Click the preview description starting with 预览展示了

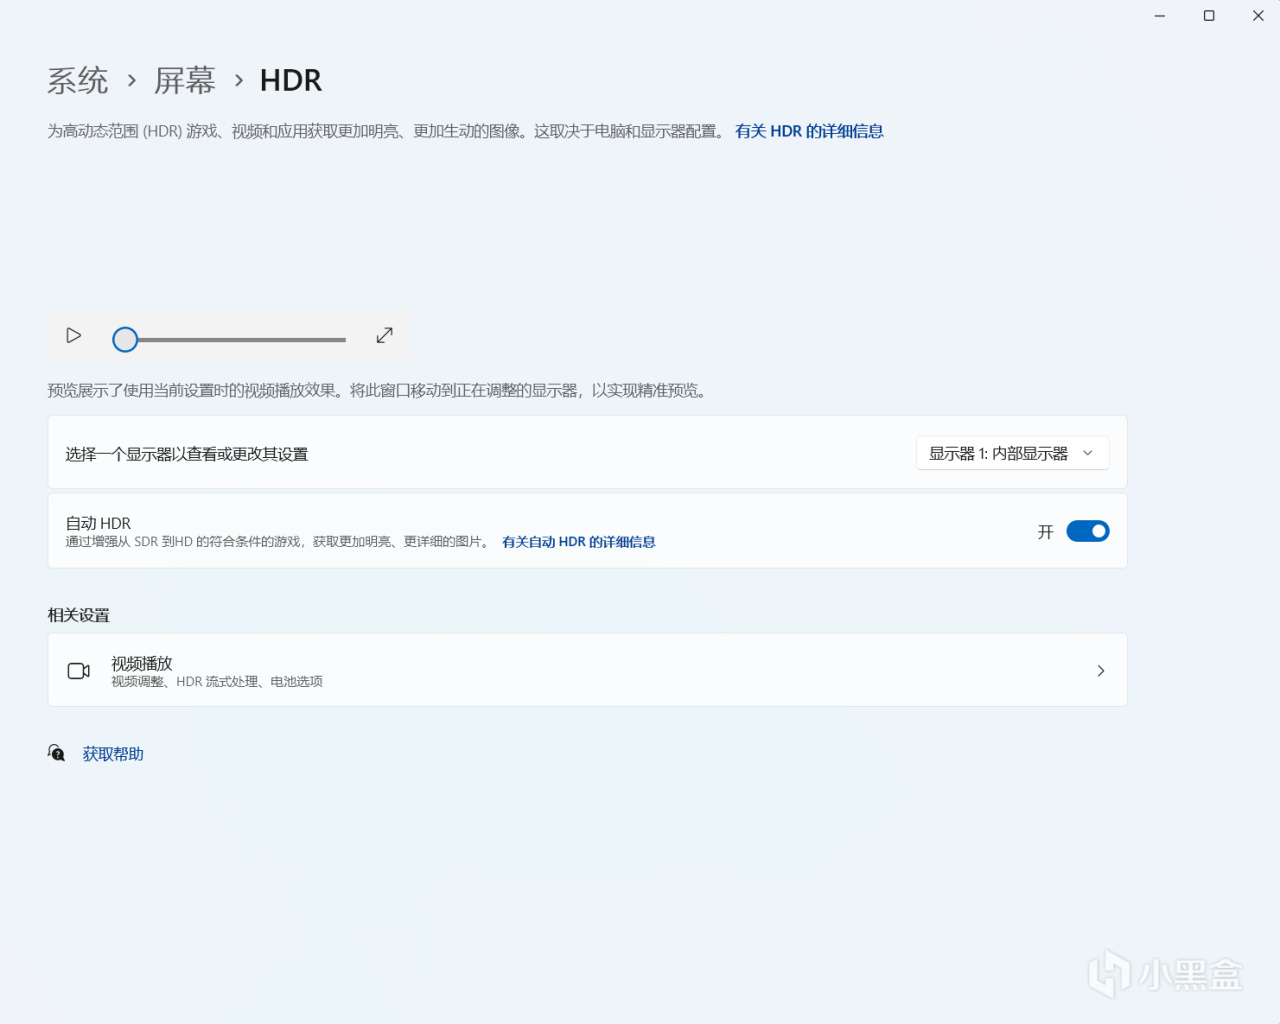tap(379, 390)
